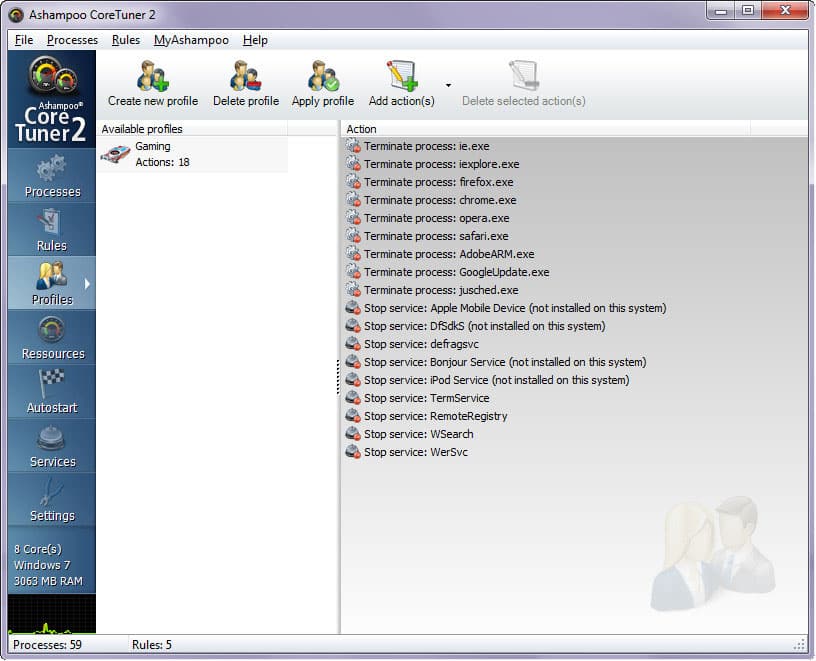Image resolution: width=816 pixels, height=661 pixels.
Task: Open the Services section in the sidebar
Action: click(52, 446)
